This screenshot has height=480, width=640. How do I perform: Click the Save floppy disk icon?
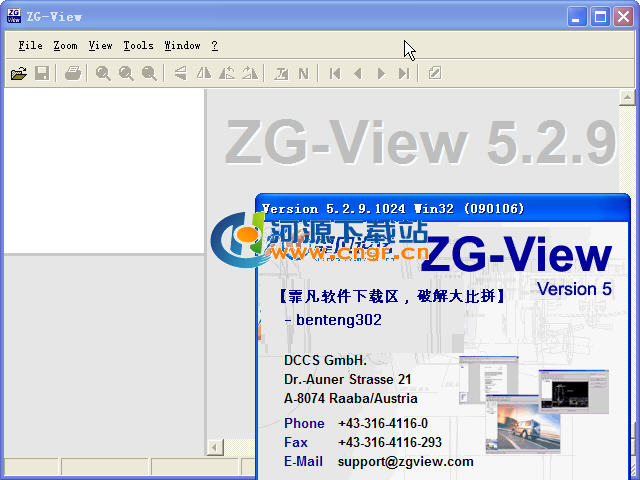[42, 73]
